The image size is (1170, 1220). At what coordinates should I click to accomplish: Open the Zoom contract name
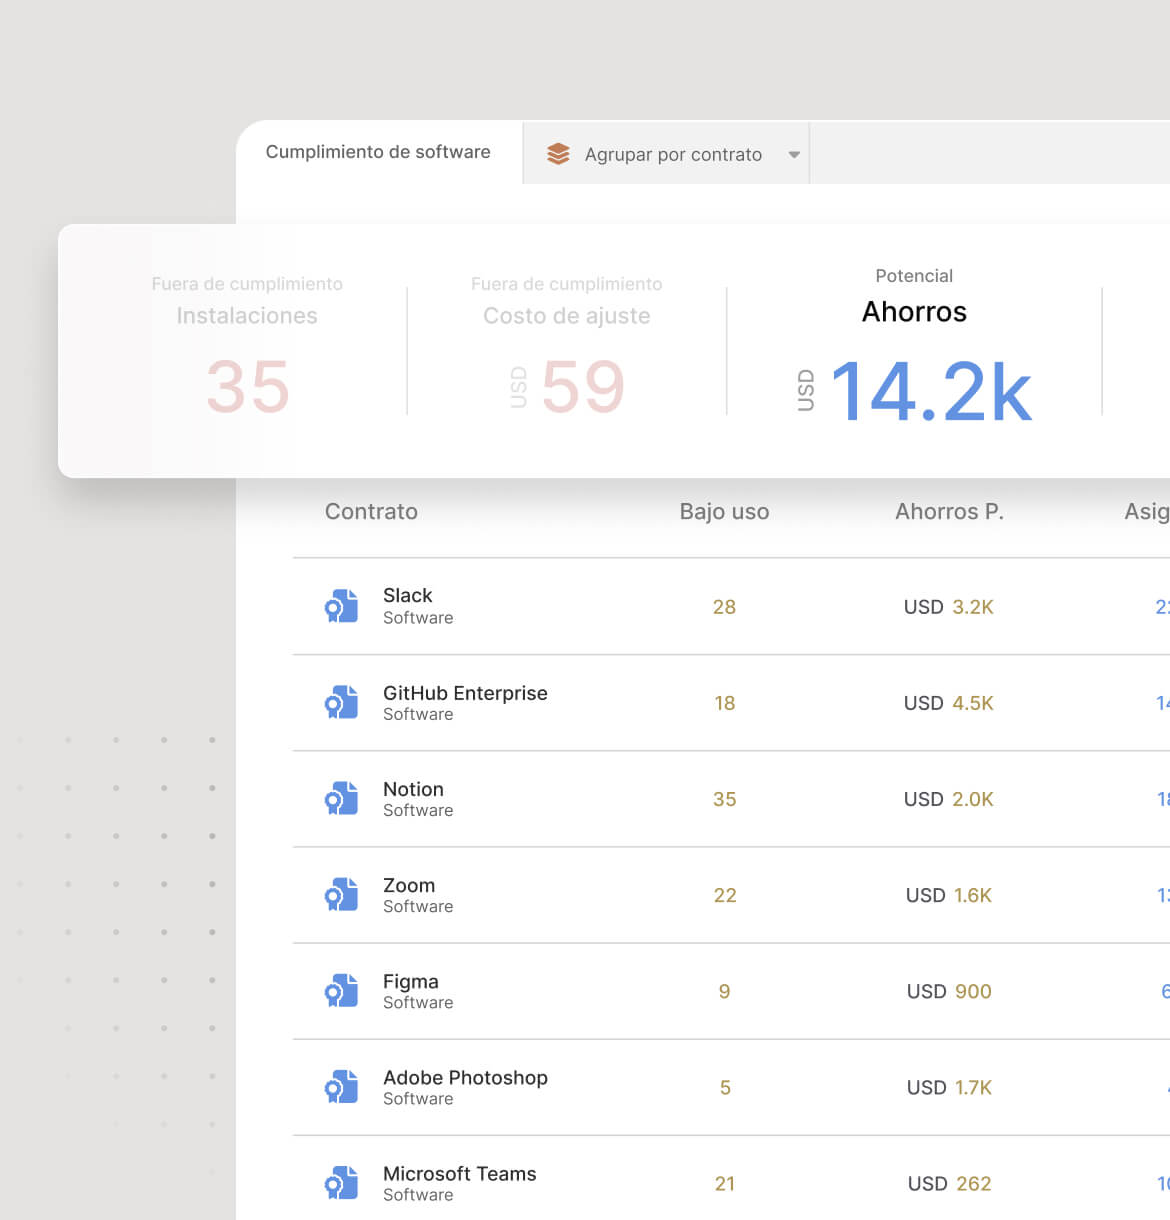point(409,885)
